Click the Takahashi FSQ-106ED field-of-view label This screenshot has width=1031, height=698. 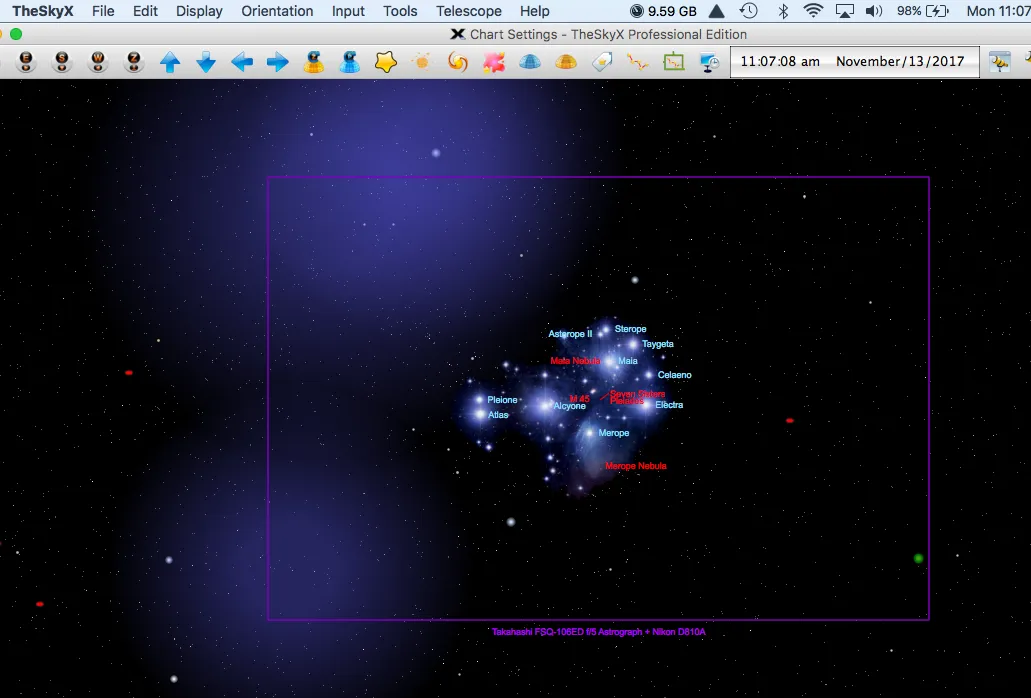(598, 632)
